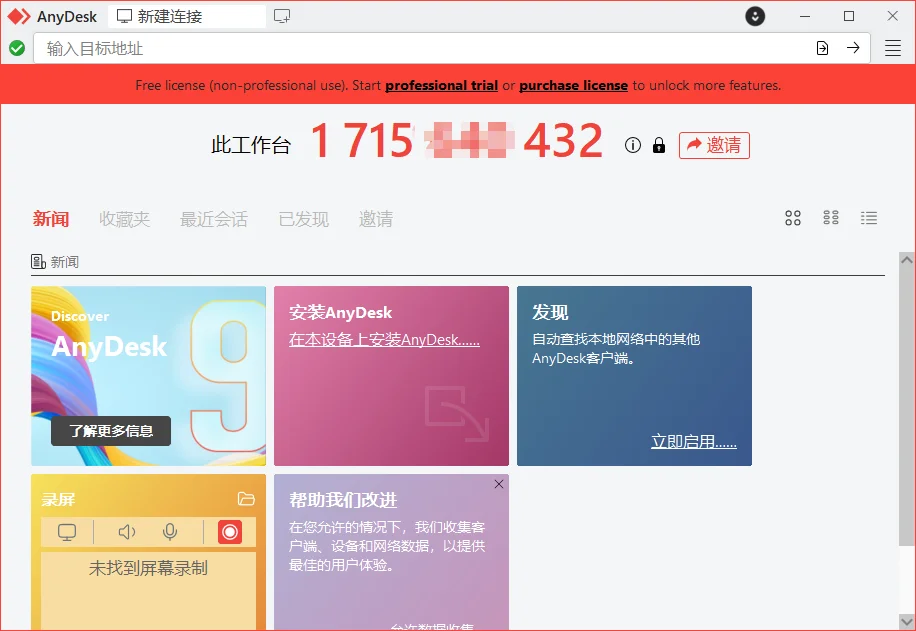Click the padlock password icon
916x631 pixels.
point(659,145)
